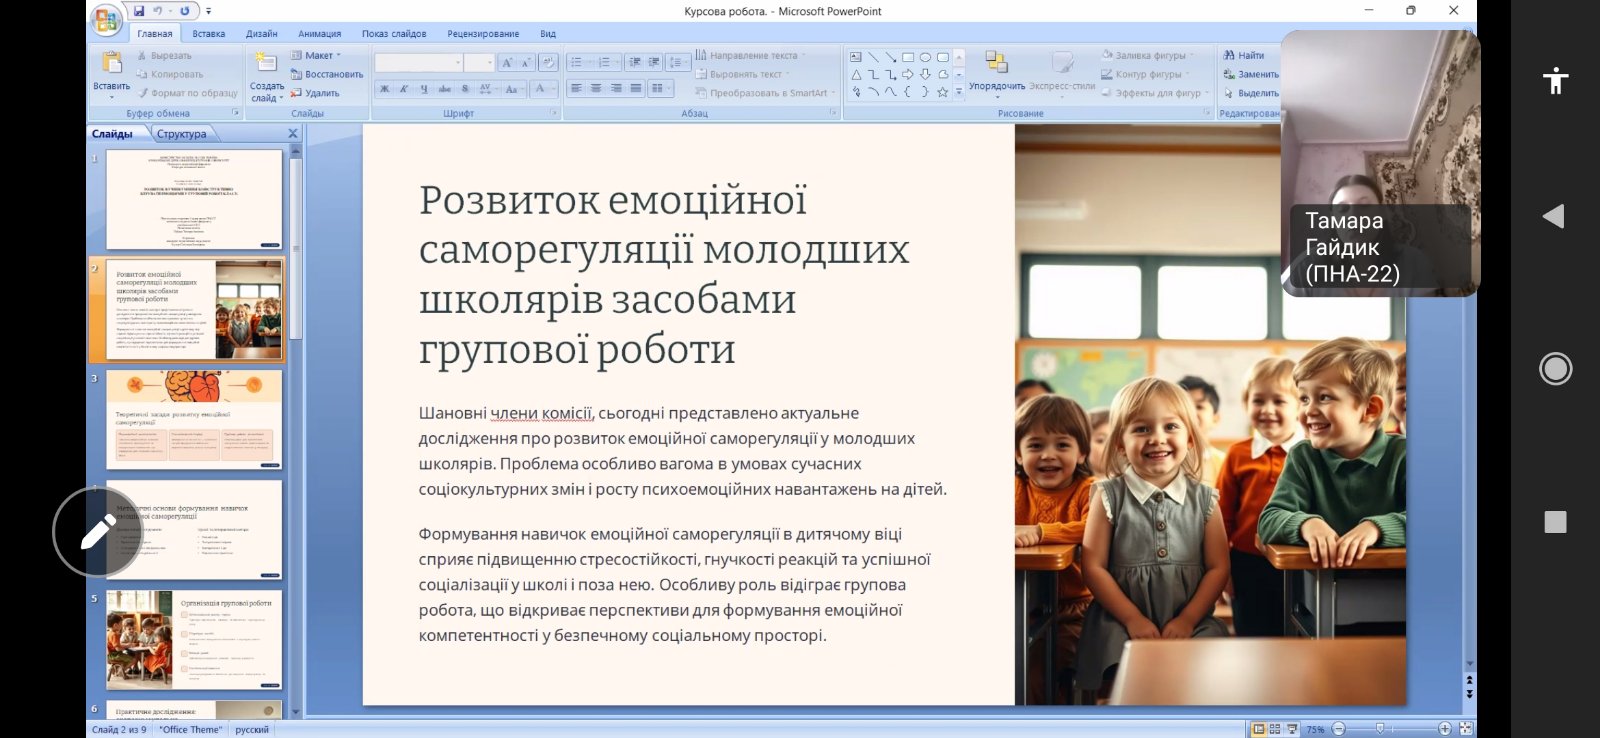Tap the accessibility icon on the right bar
The width and height of the screenshot is (1600, 738).
[x=1555, y=80]
